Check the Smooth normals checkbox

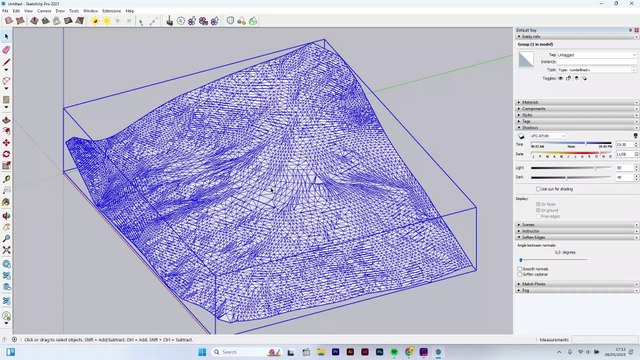(x=520, y=269)
